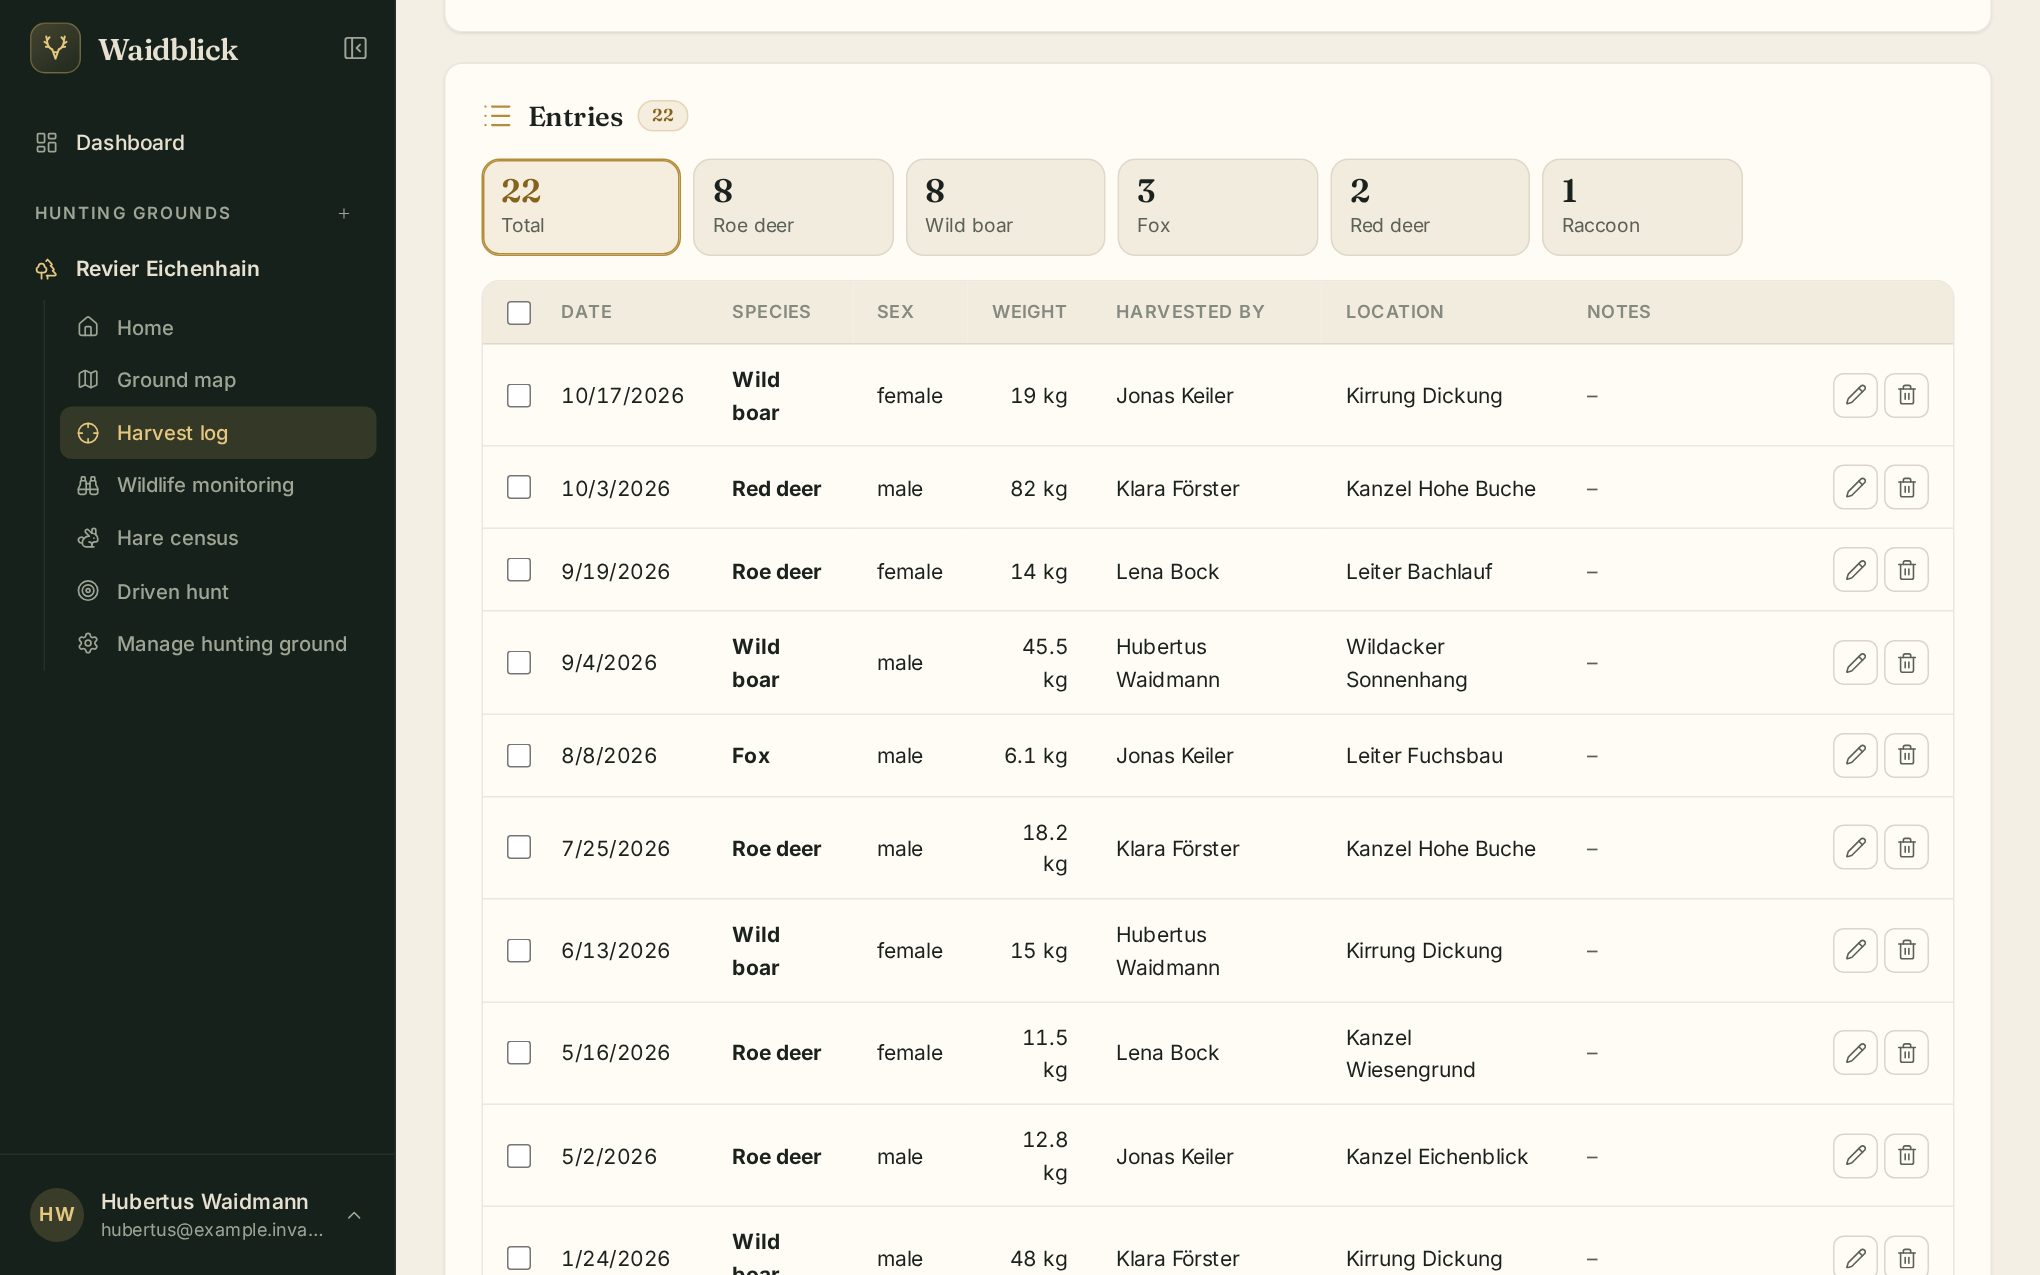Filter entries by Roe deer
Viewport: 2040px width, 1275px height.
click(x=793, y=207)
